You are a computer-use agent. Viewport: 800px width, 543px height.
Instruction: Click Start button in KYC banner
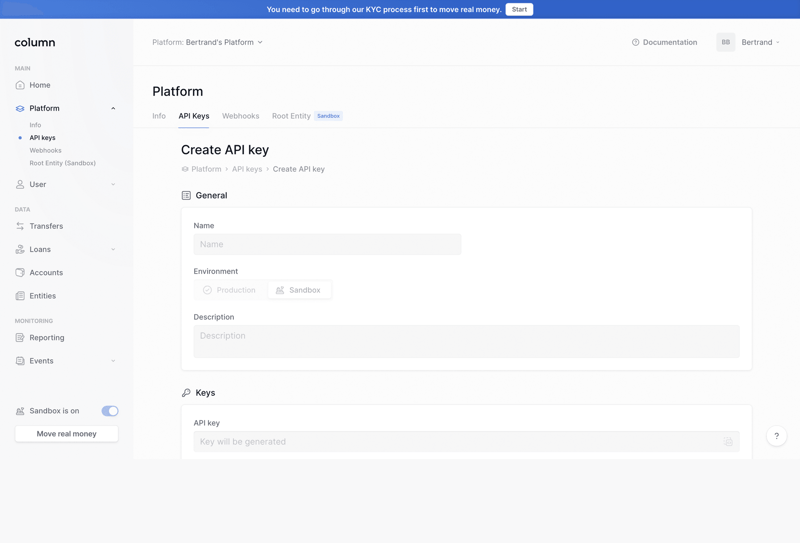click(519, 9)
